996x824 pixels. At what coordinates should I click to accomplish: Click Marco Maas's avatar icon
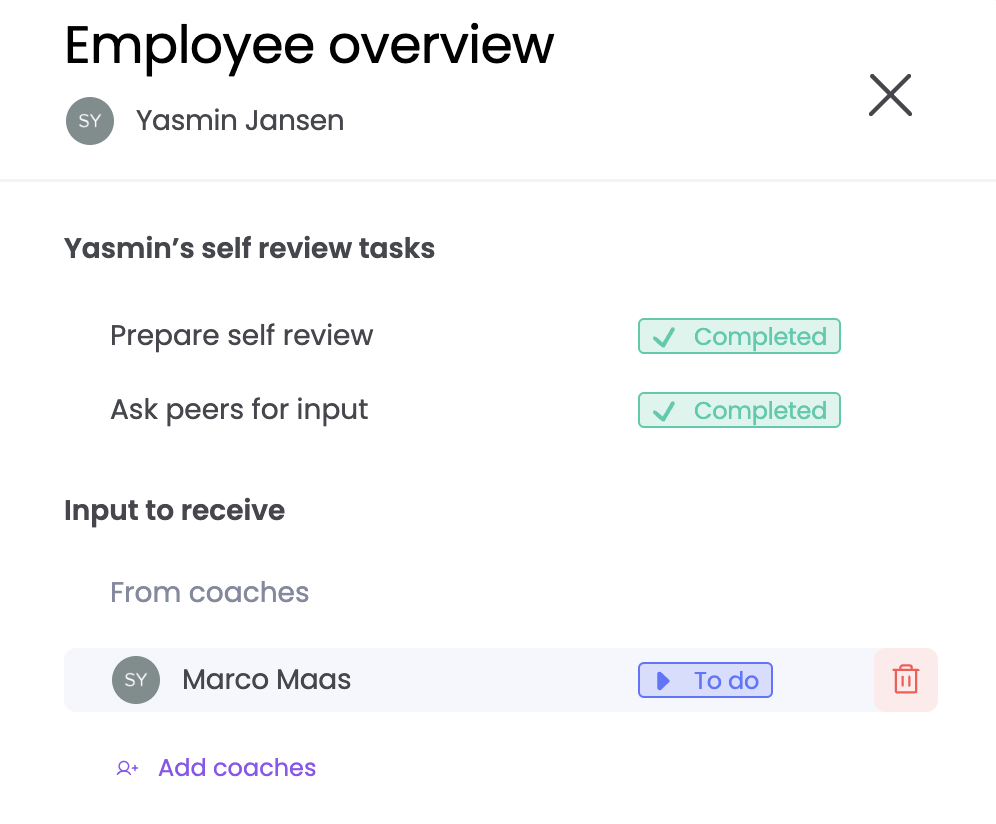pos(136,680)
